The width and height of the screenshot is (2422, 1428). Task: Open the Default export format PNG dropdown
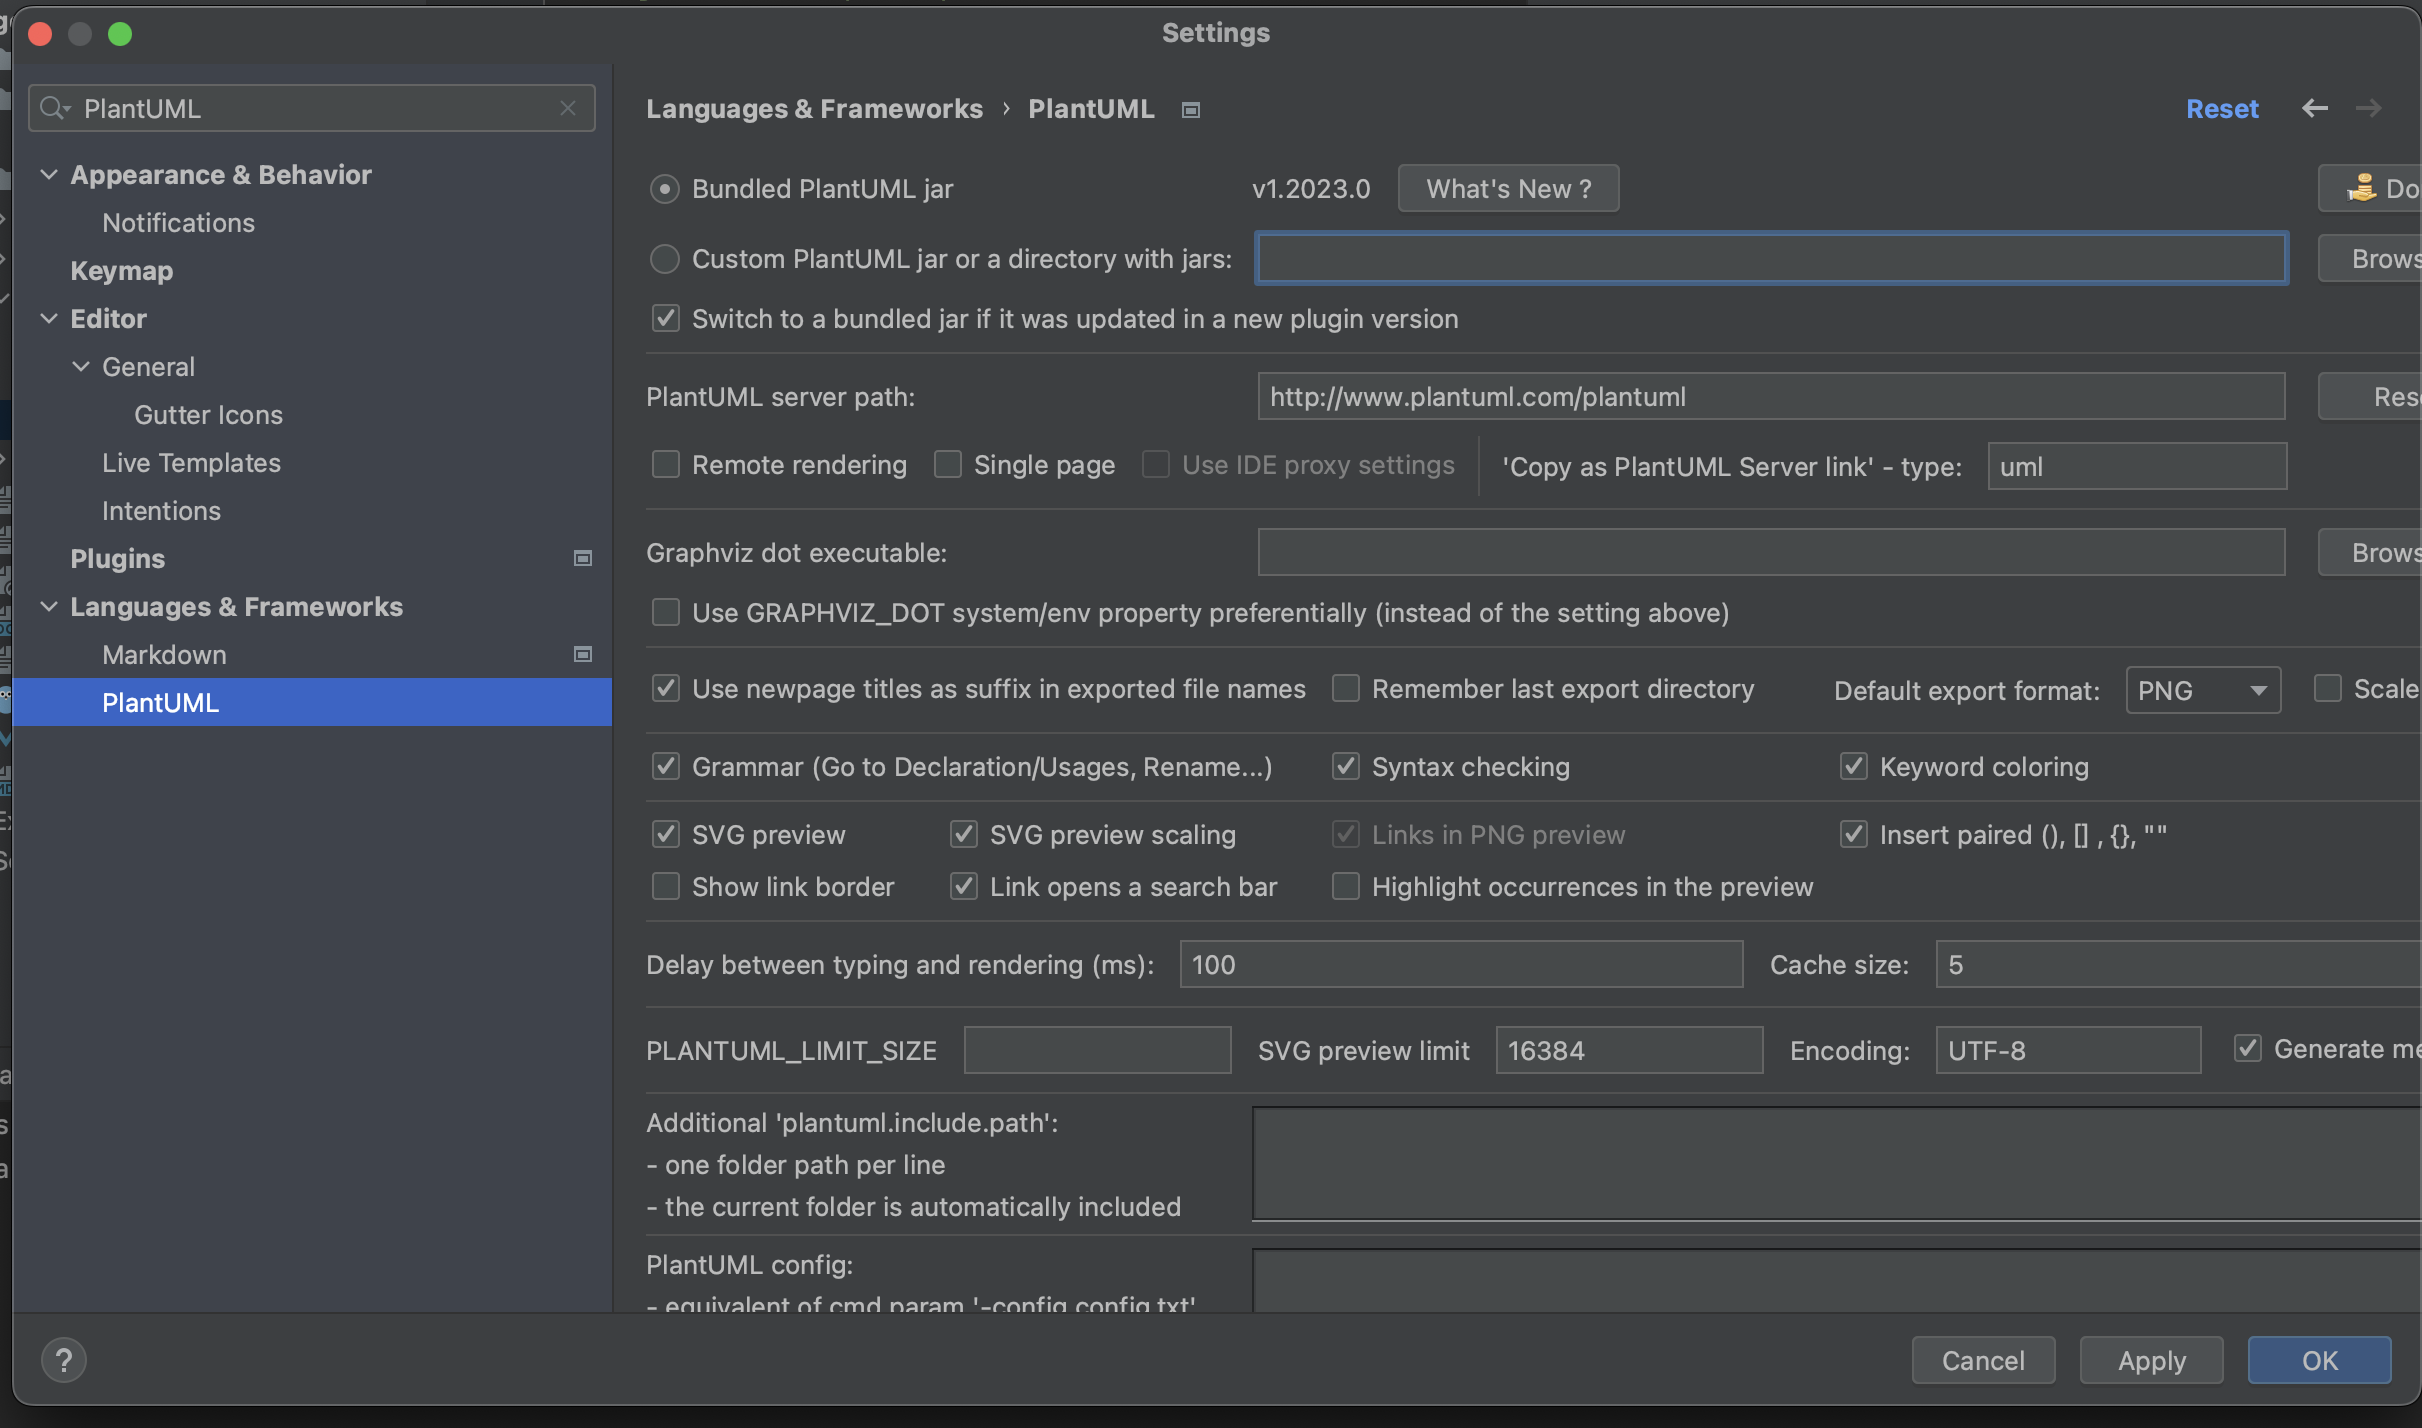(x=2203, y=690)
